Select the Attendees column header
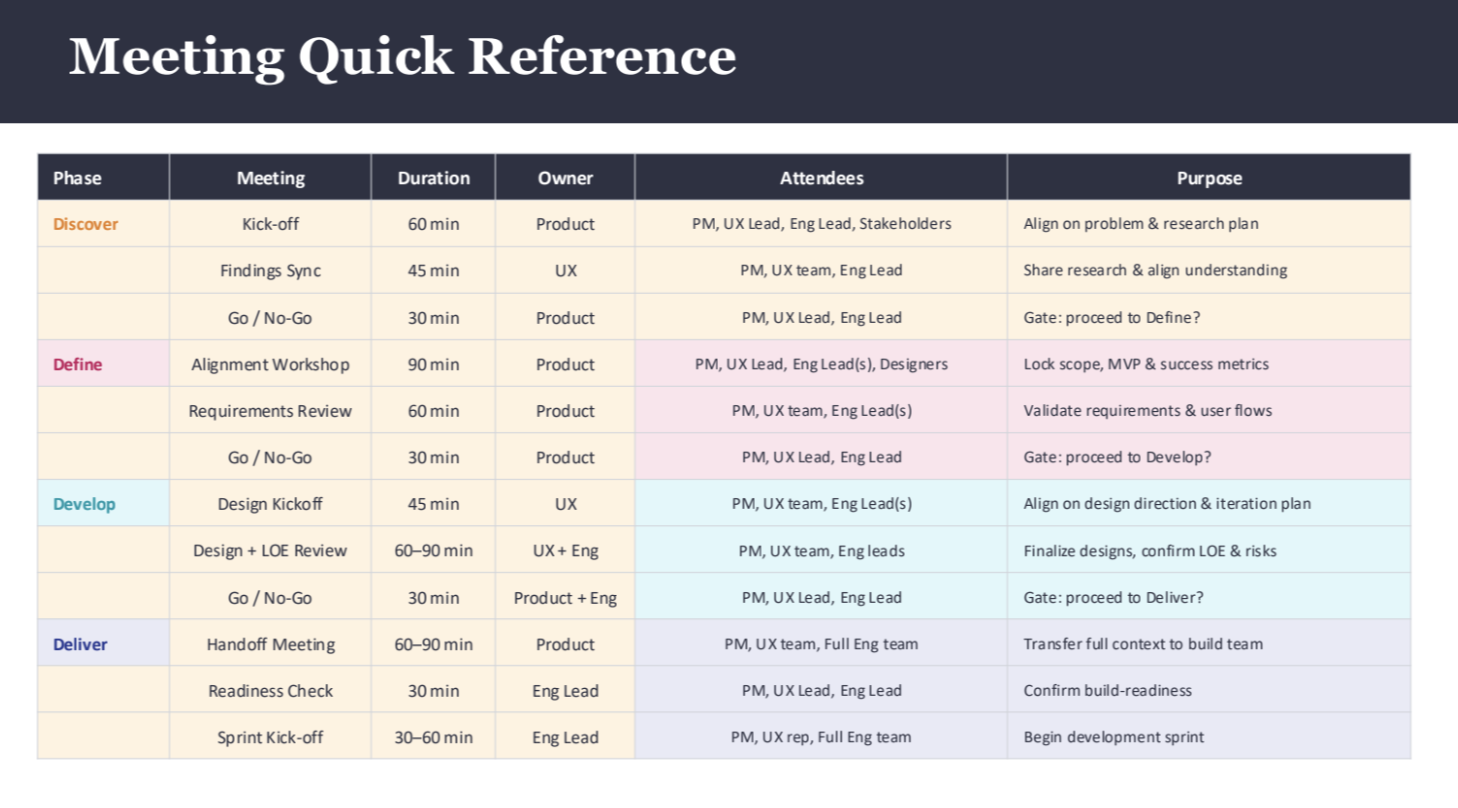Screen dimensions: 1458x808 (820, 177)
